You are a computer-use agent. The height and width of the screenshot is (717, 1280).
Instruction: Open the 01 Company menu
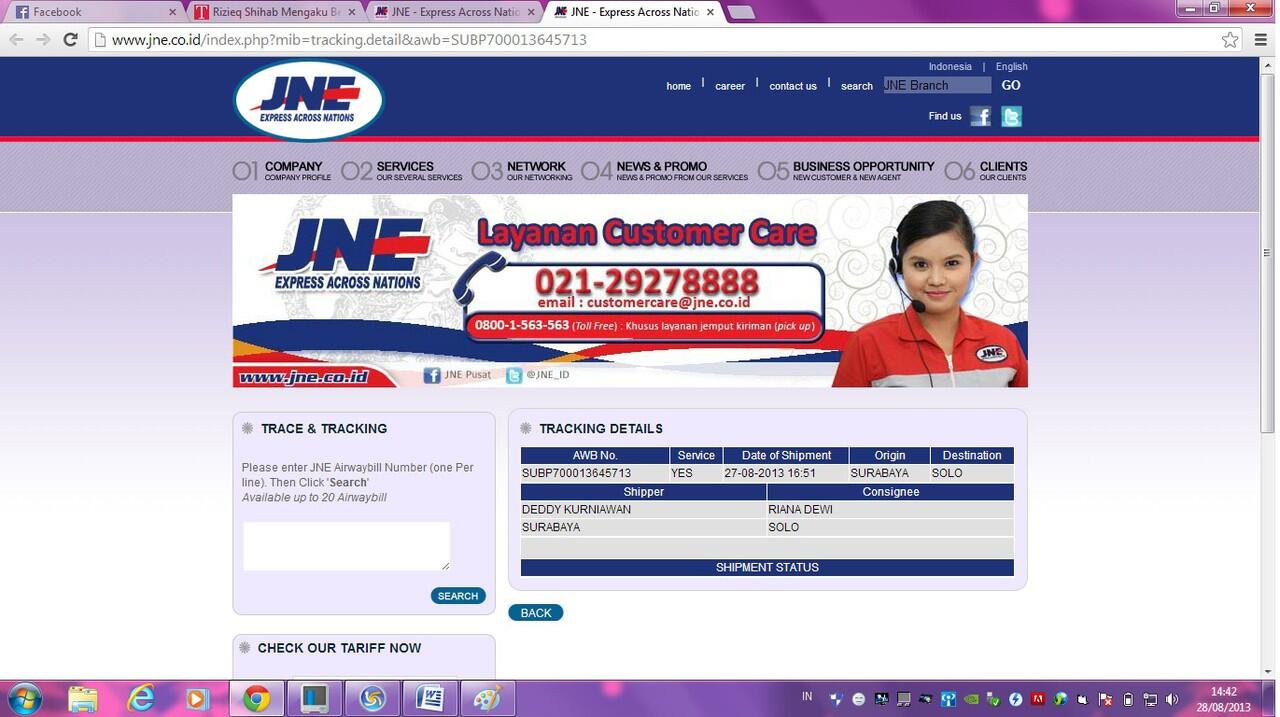coord(282,171)
